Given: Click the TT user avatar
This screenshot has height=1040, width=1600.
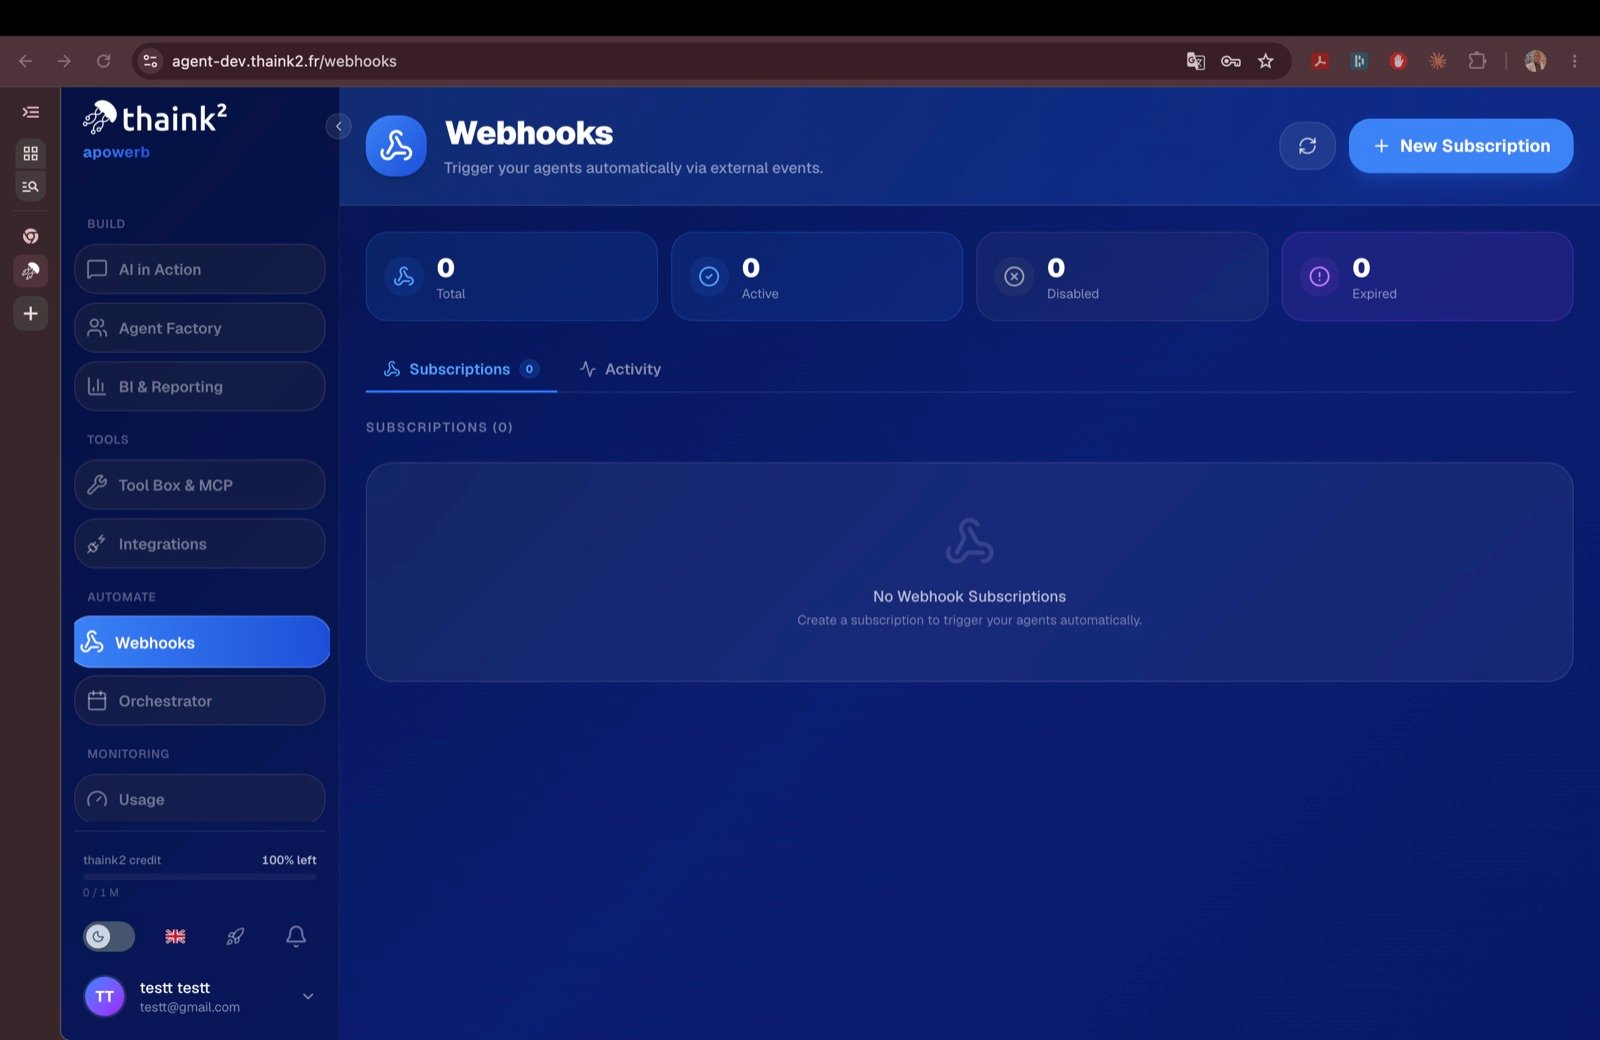Looking at the screenshot, I should coord(105,996).
